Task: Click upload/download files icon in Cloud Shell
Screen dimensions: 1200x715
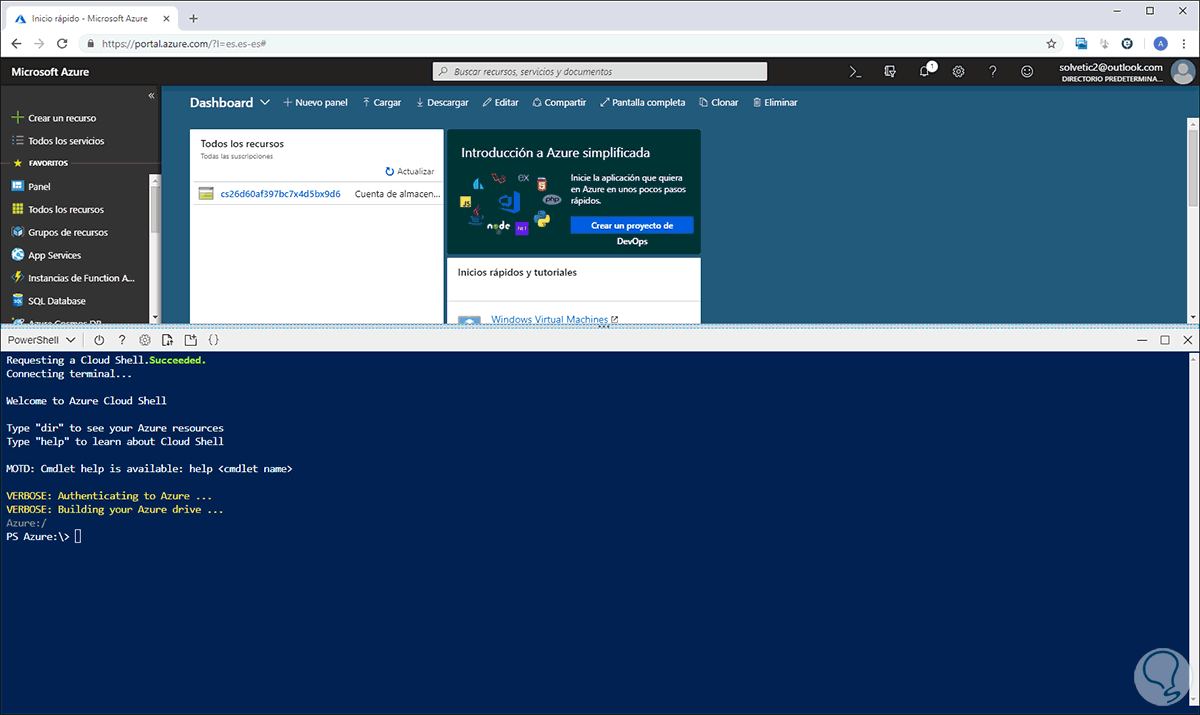Action: point(168,341)
